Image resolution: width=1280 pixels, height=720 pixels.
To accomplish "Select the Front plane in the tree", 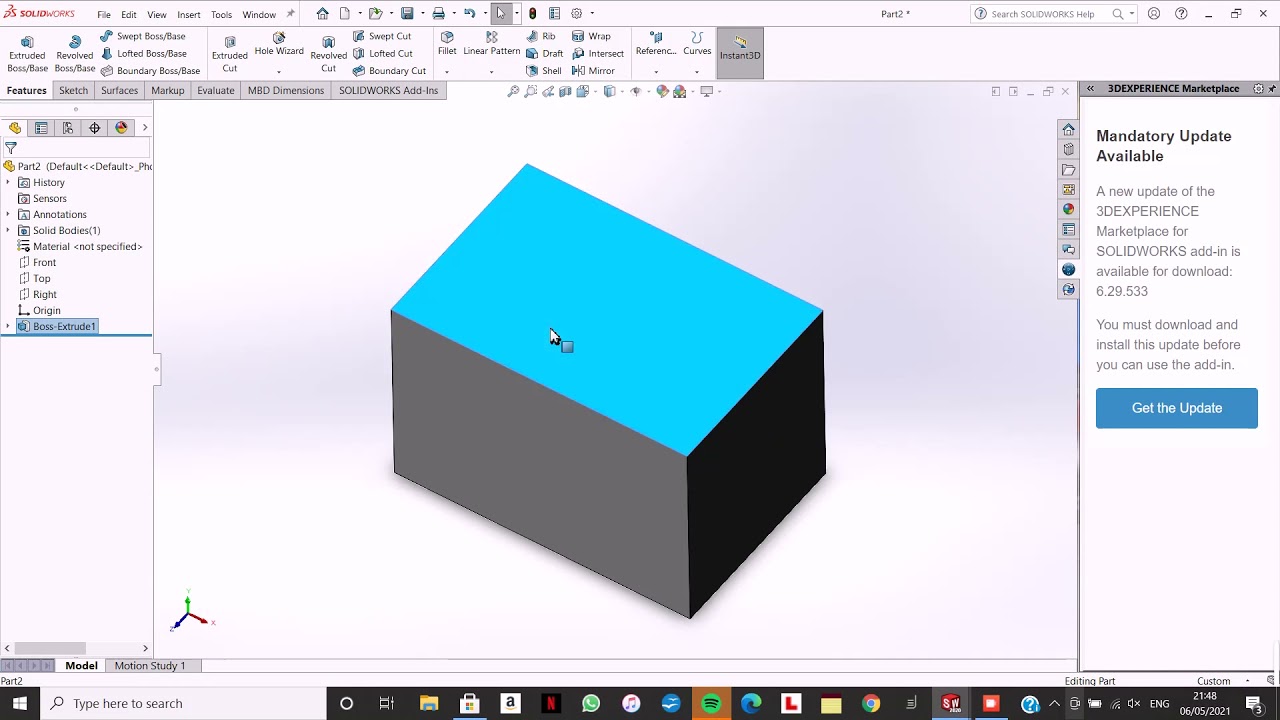I will [44, 262].
